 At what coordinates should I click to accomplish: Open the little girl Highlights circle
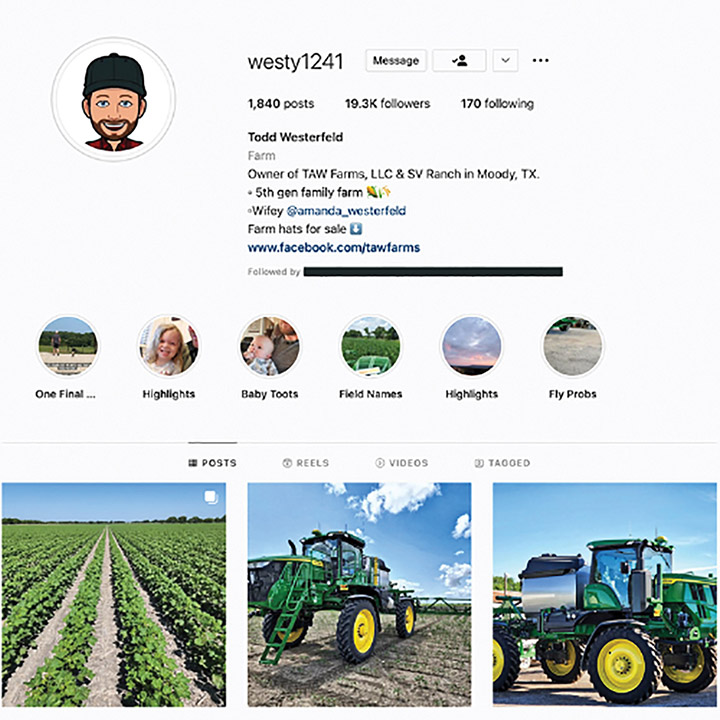(x=169, y=346)
